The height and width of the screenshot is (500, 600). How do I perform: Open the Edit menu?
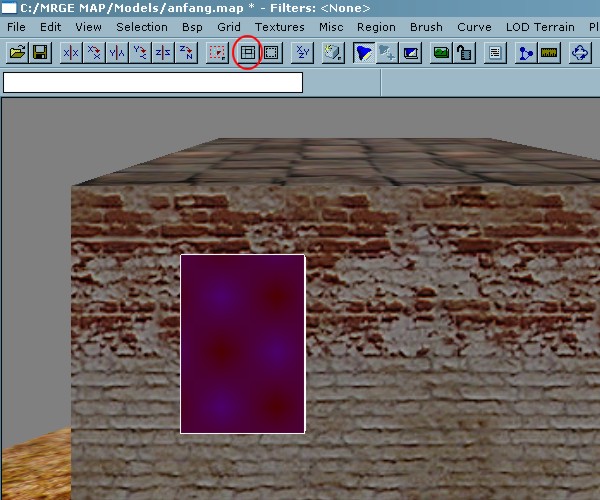point(51,27)
